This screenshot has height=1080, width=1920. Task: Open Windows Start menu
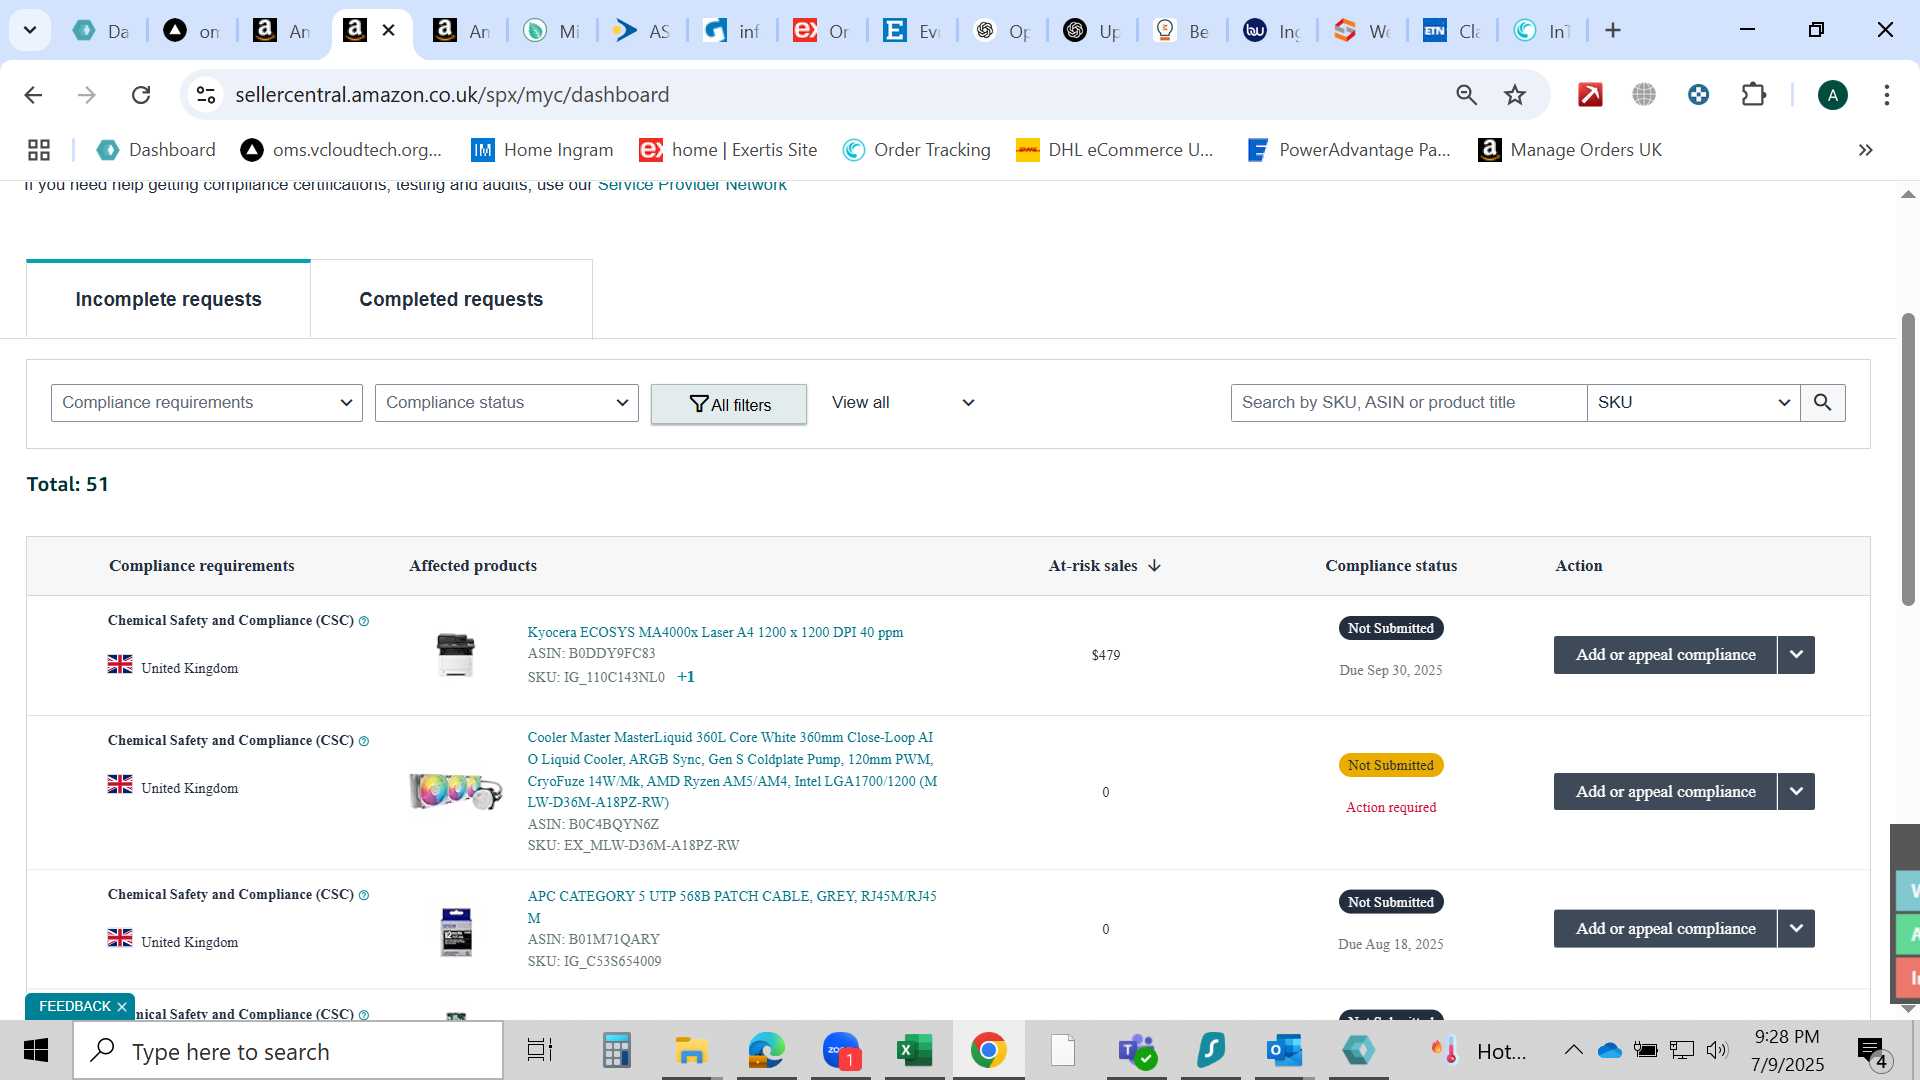[x=36, y=1051]
